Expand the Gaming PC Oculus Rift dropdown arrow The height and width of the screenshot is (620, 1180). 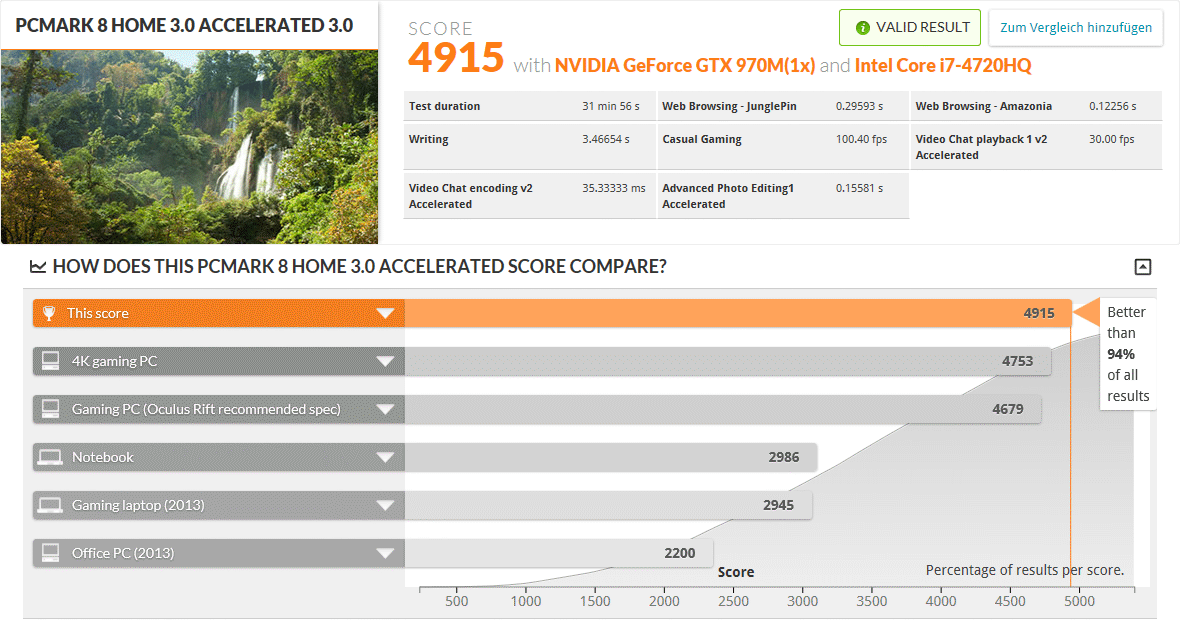385,409
